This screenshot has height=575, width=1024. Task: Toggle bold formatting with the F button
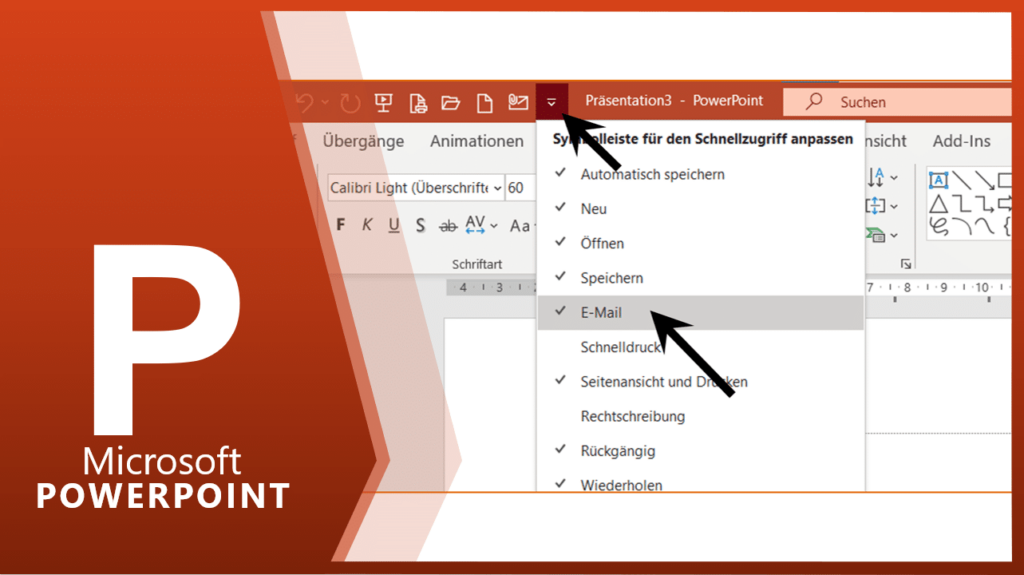(340, 225)
